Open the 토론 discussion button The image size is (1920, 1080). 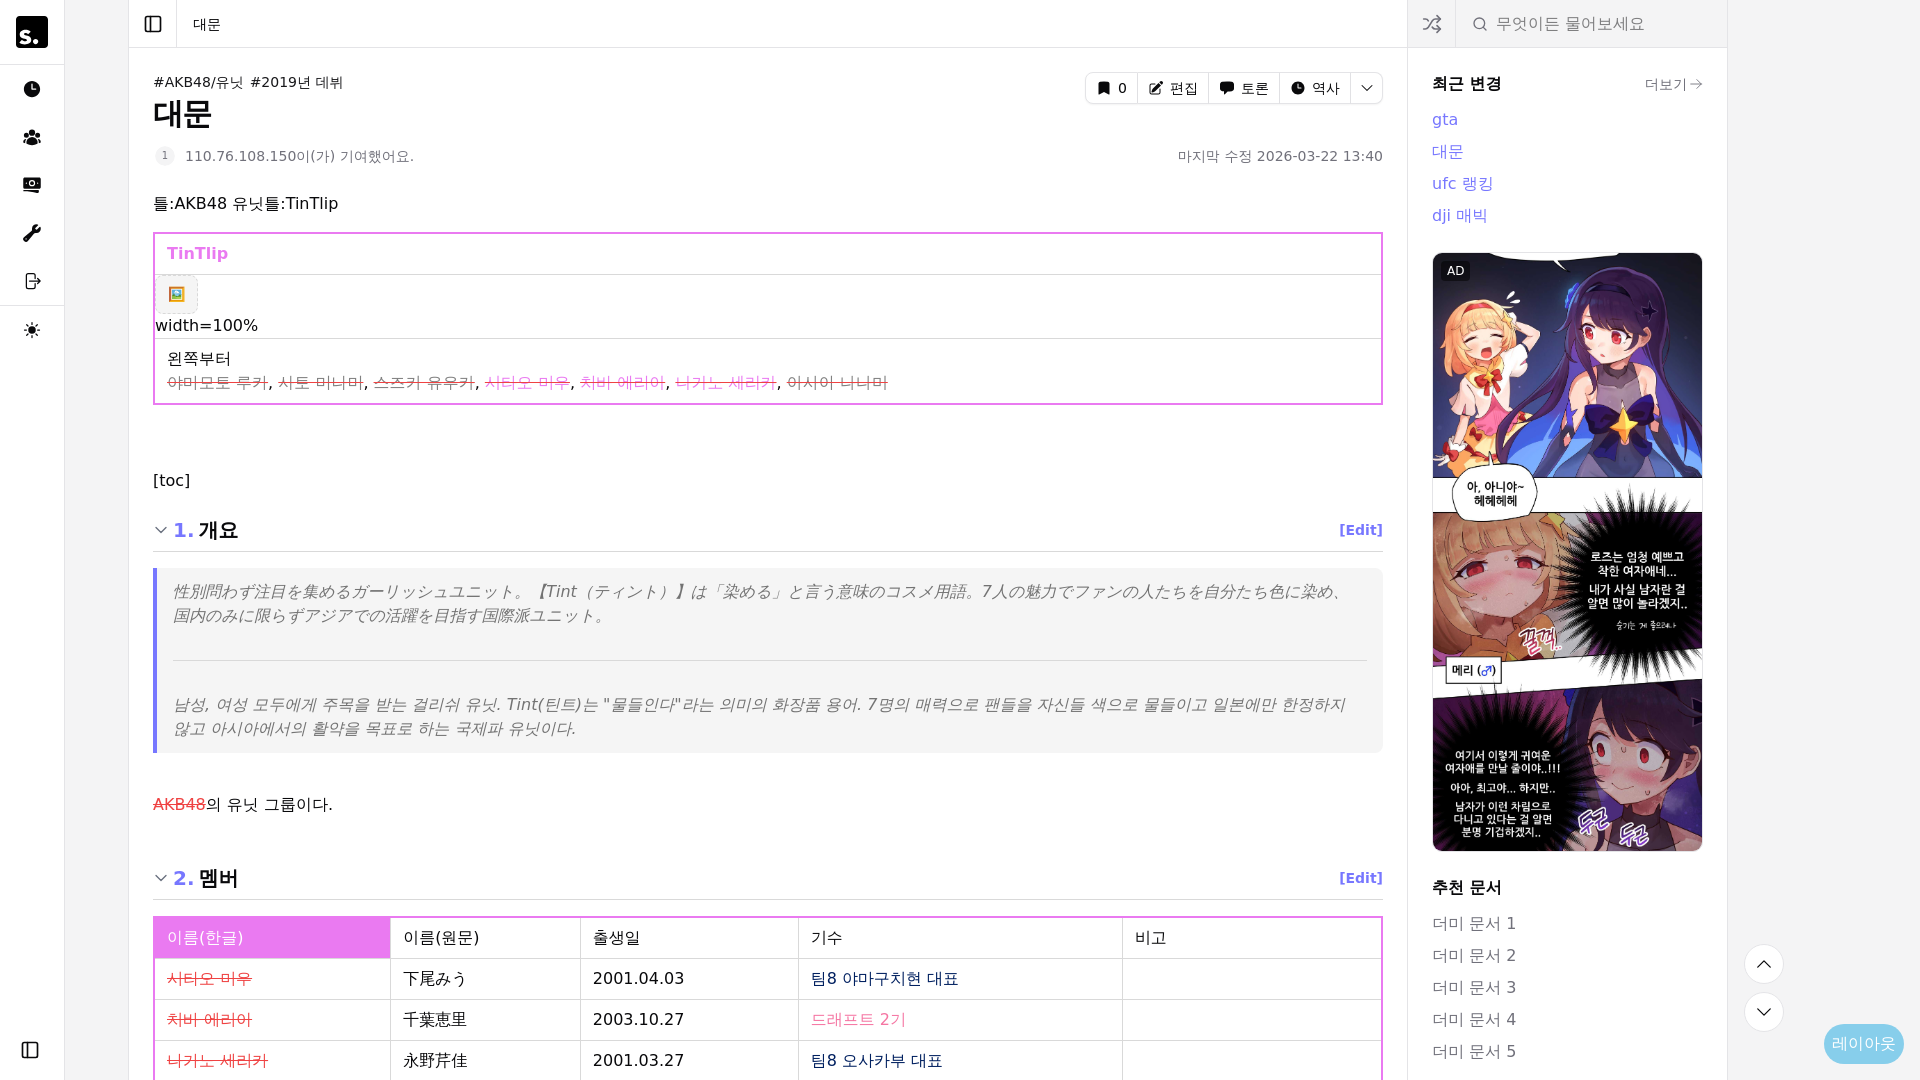1244,88
